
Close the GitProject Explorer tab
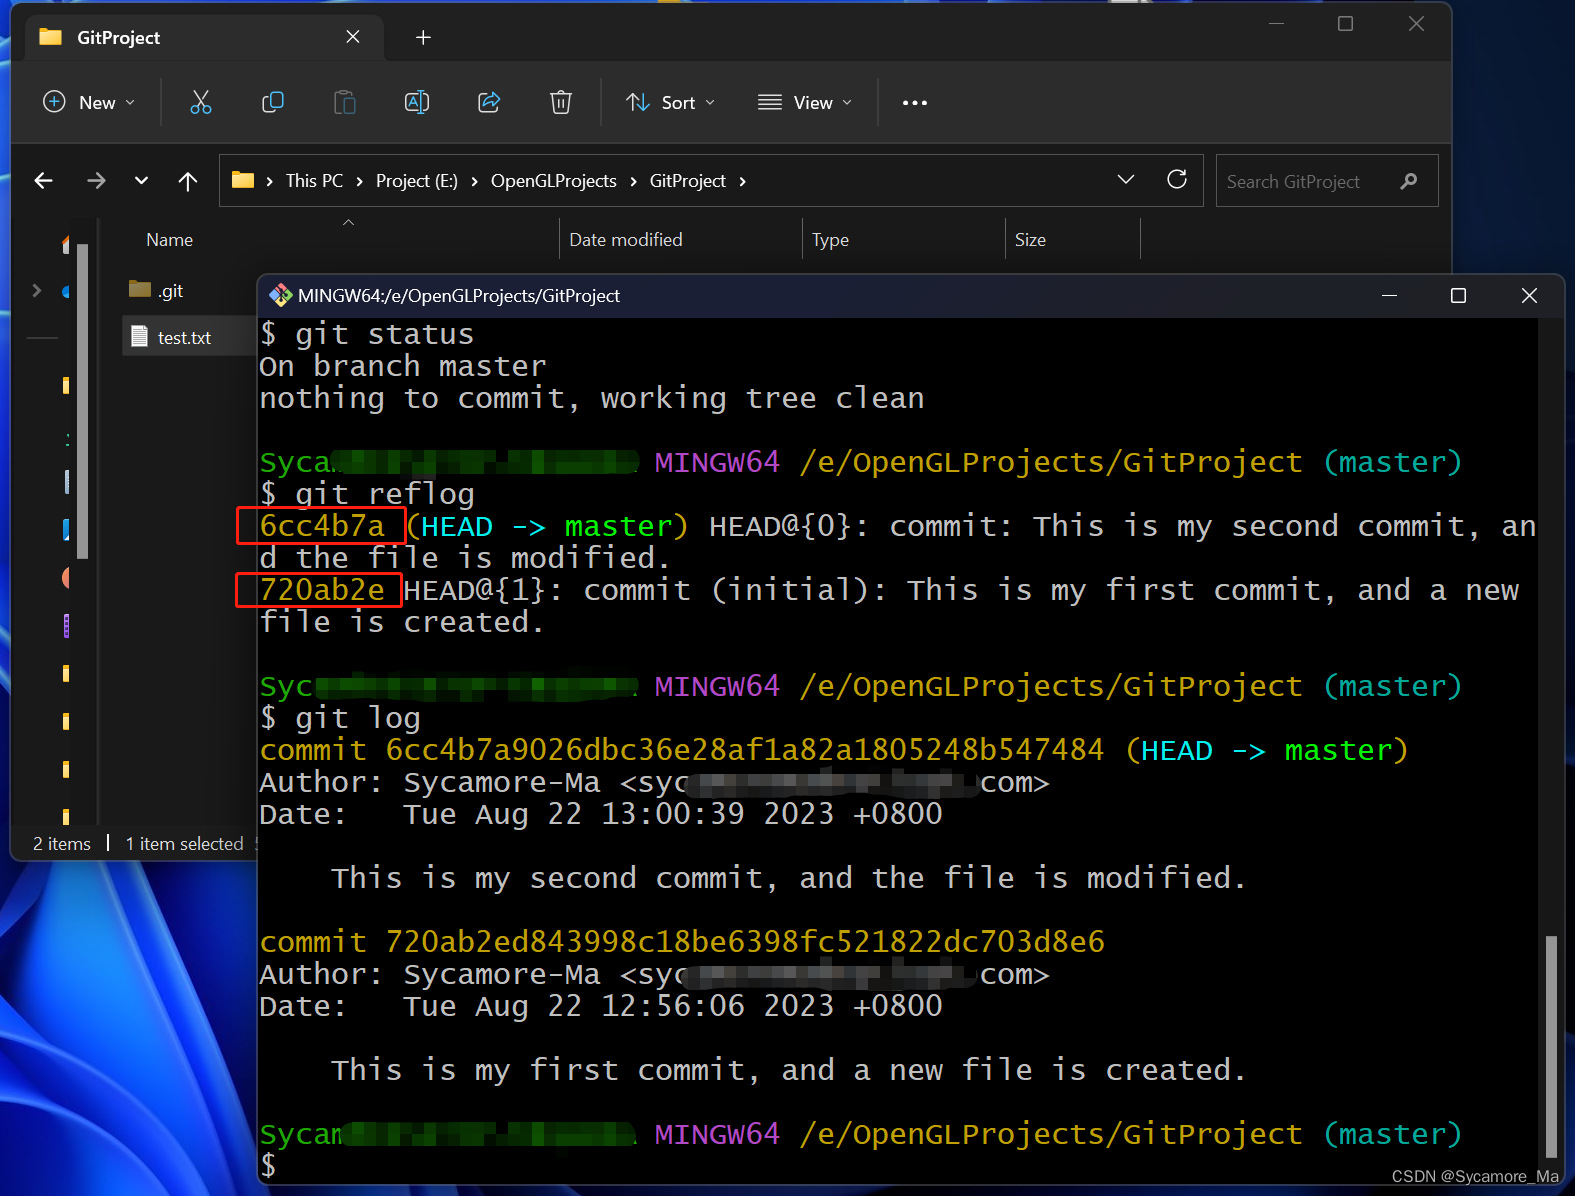point(353,37)
